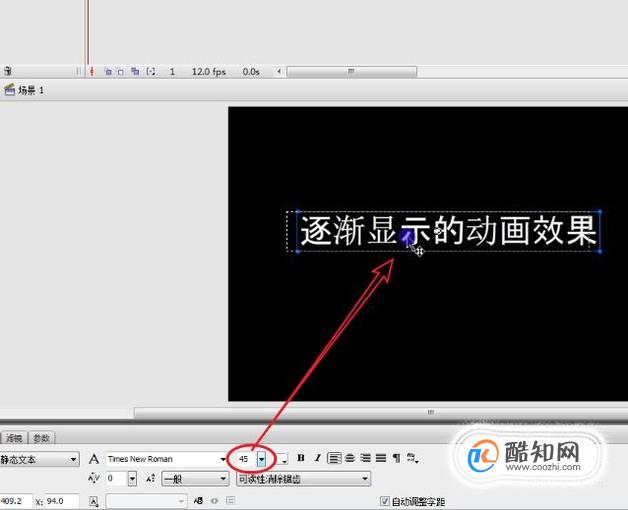The width and height of the screenshot is (628, 510).
Task: Click the letter spacing field showing 0
Action: 117,478
